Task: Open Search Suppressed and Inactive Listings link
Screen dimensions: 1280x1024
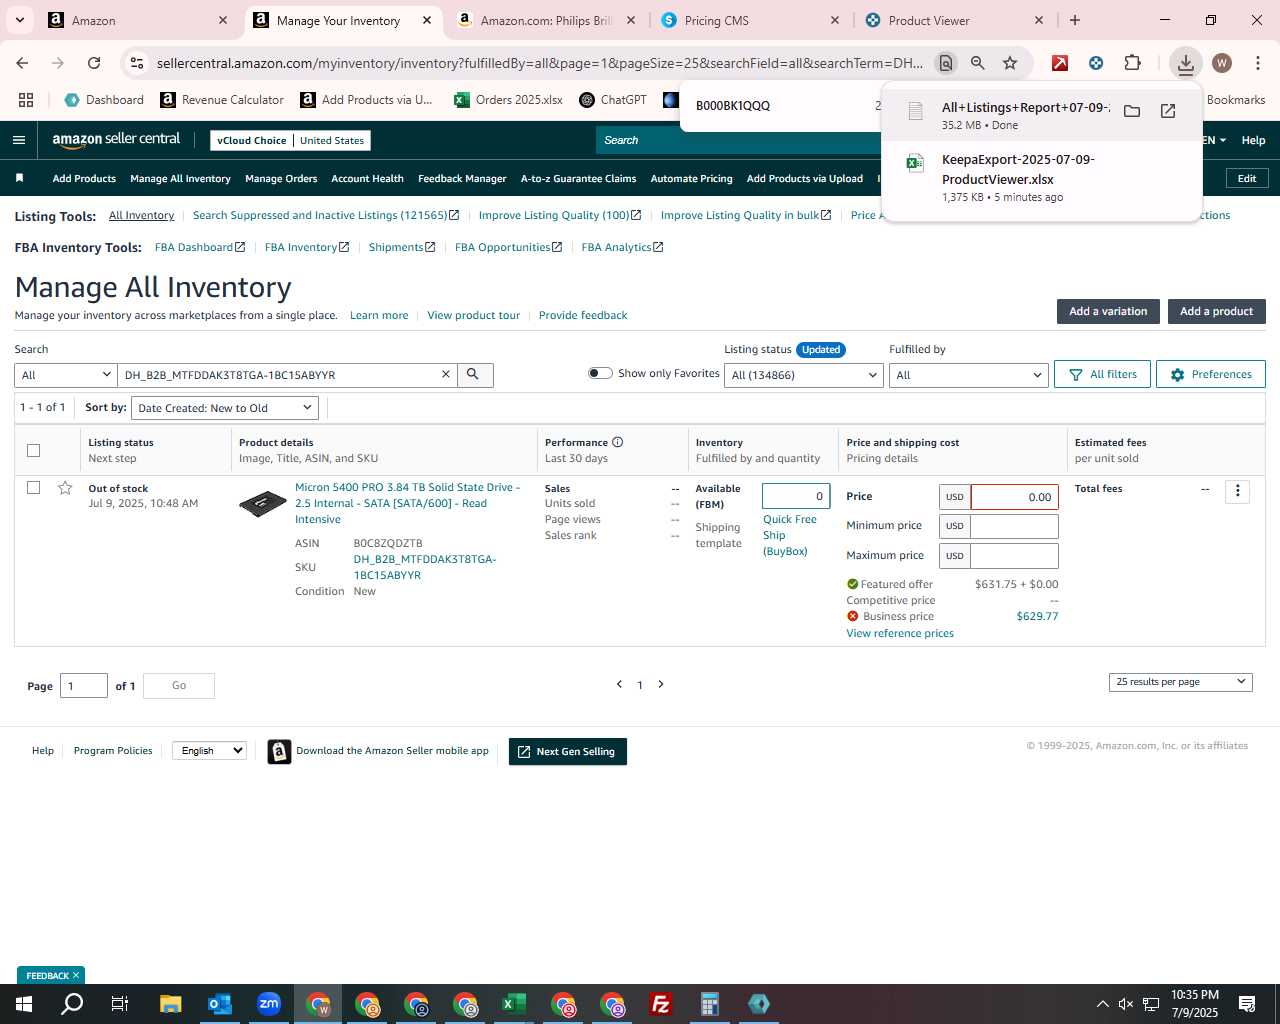Action: (x=326, y=215)
